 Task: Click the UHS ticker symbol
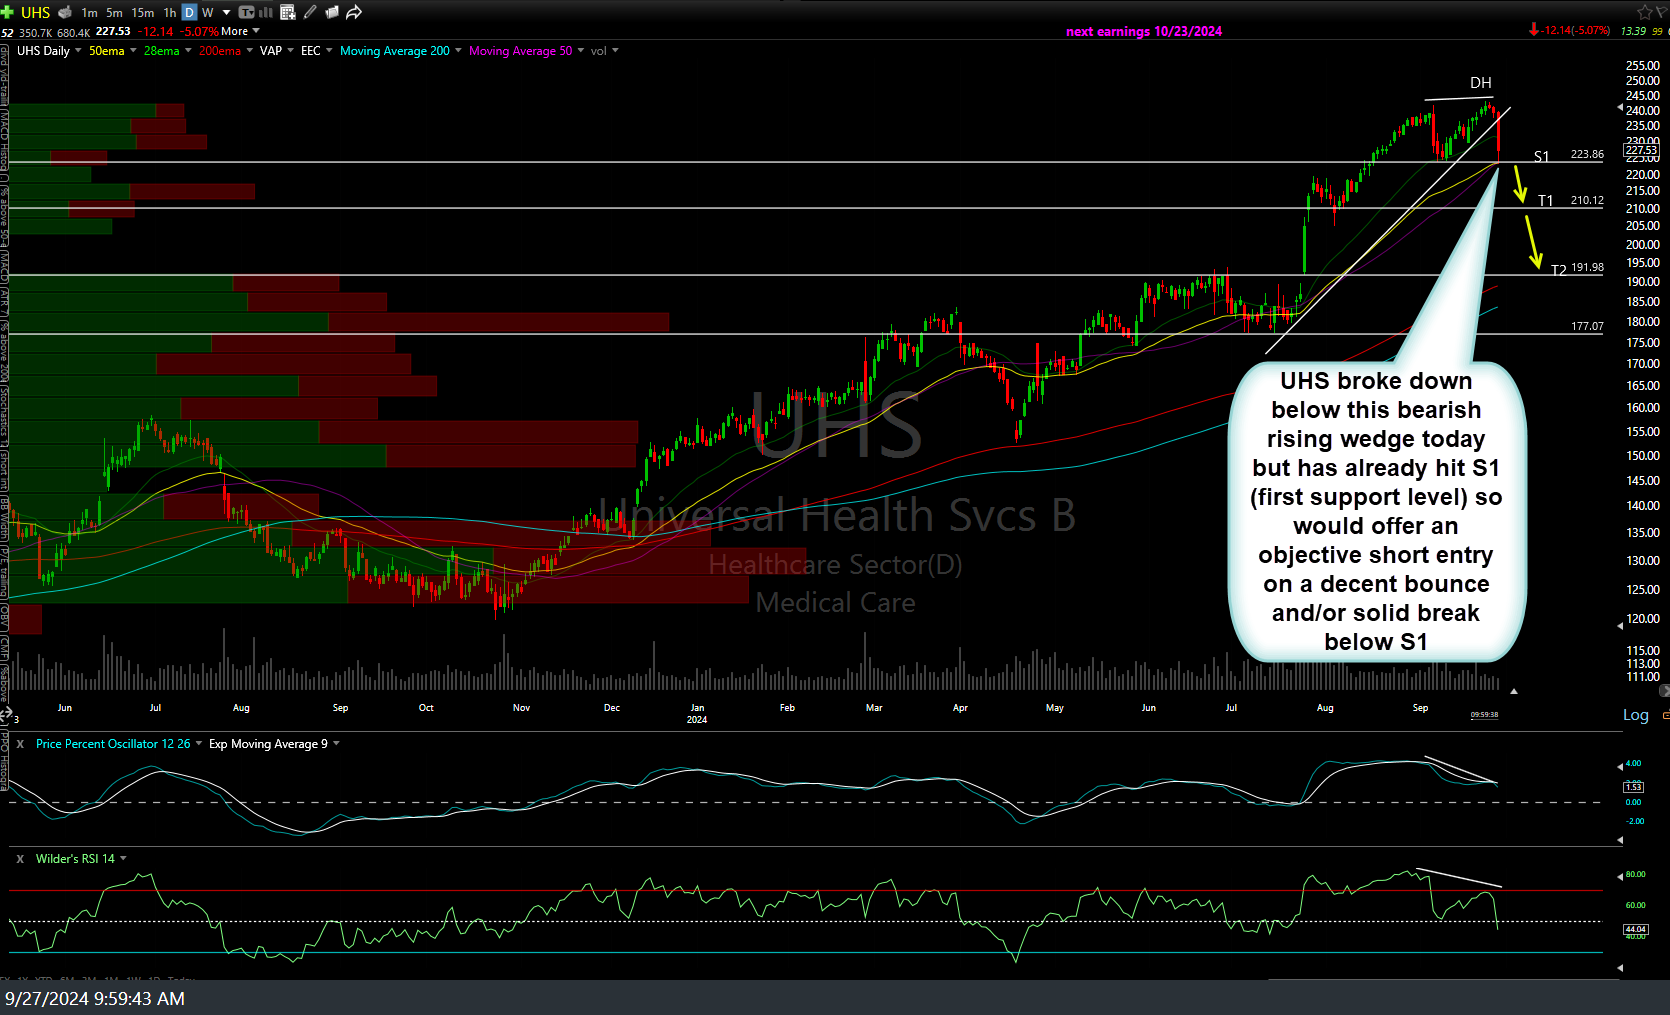pos(35,12)
